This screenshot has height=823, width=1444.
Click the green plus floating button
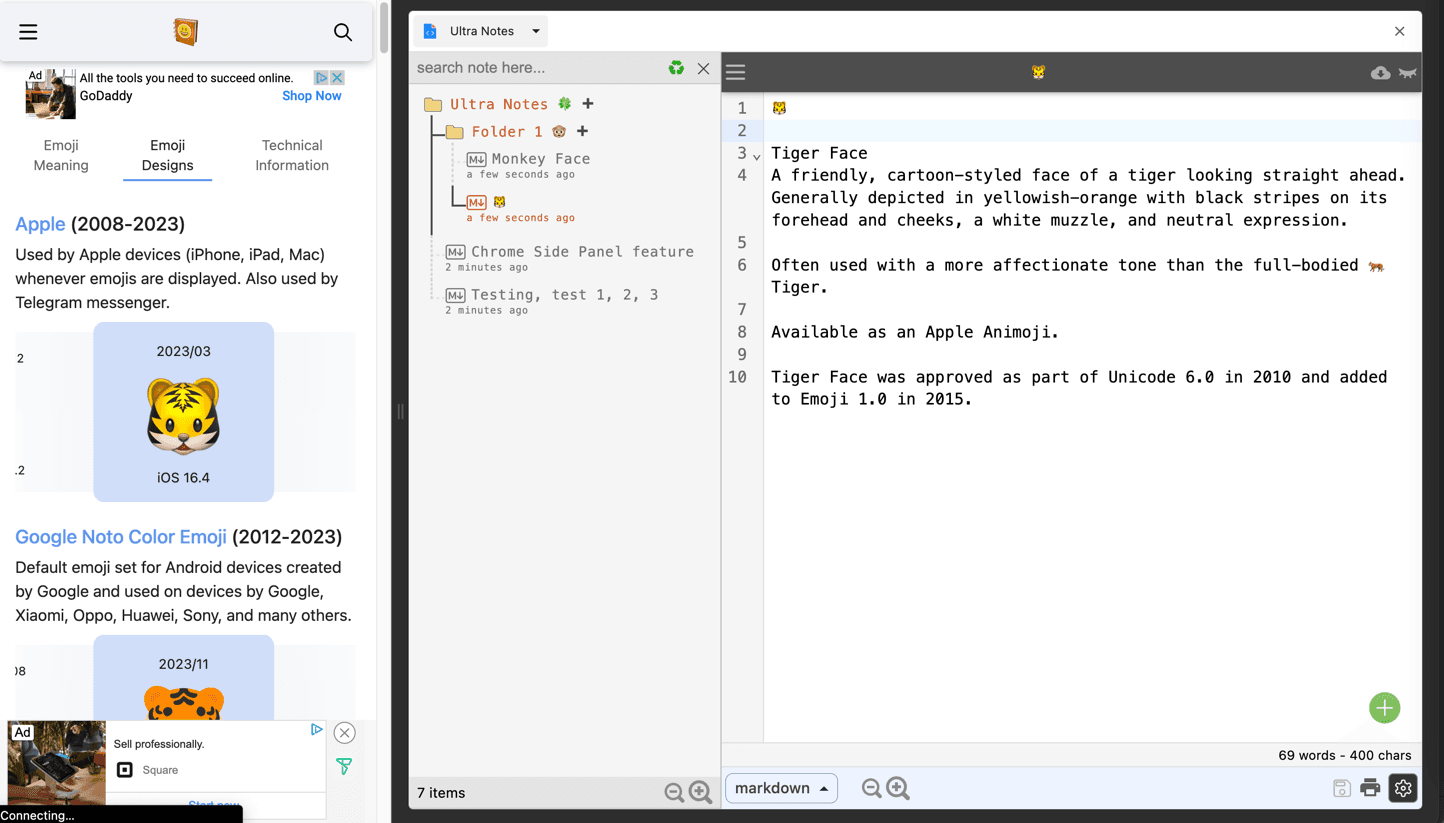click(x=1385, y=708)
